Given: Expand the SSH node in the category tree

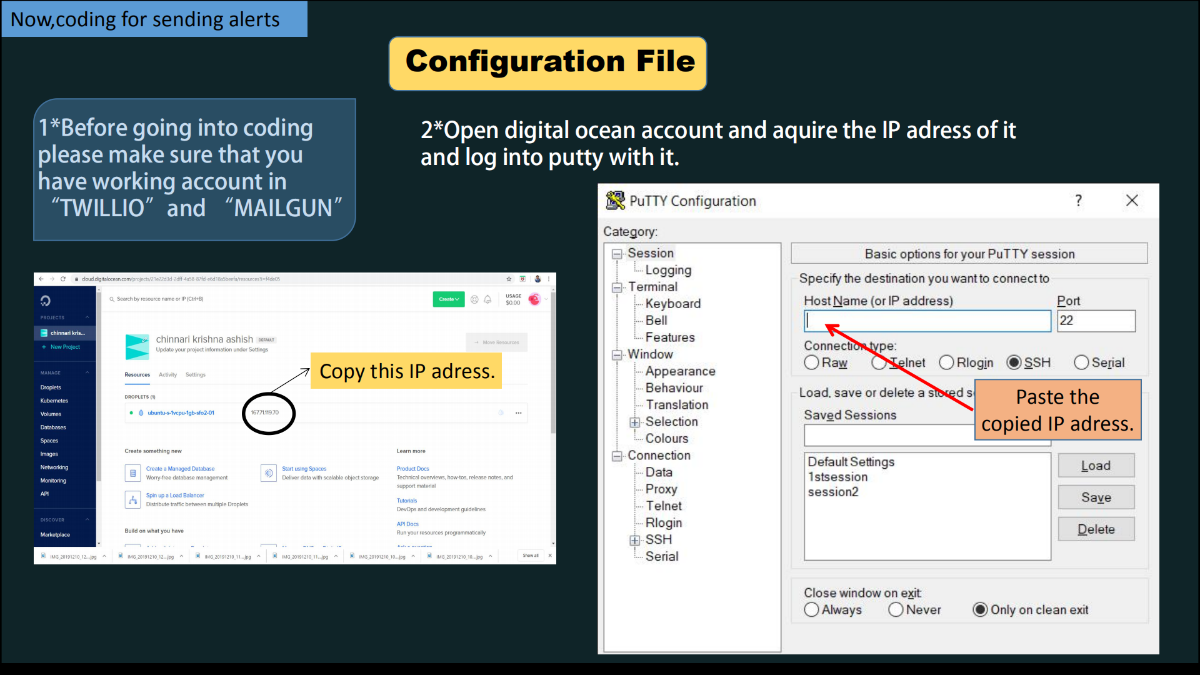Looking at the screenshot, I should [635, 540].
